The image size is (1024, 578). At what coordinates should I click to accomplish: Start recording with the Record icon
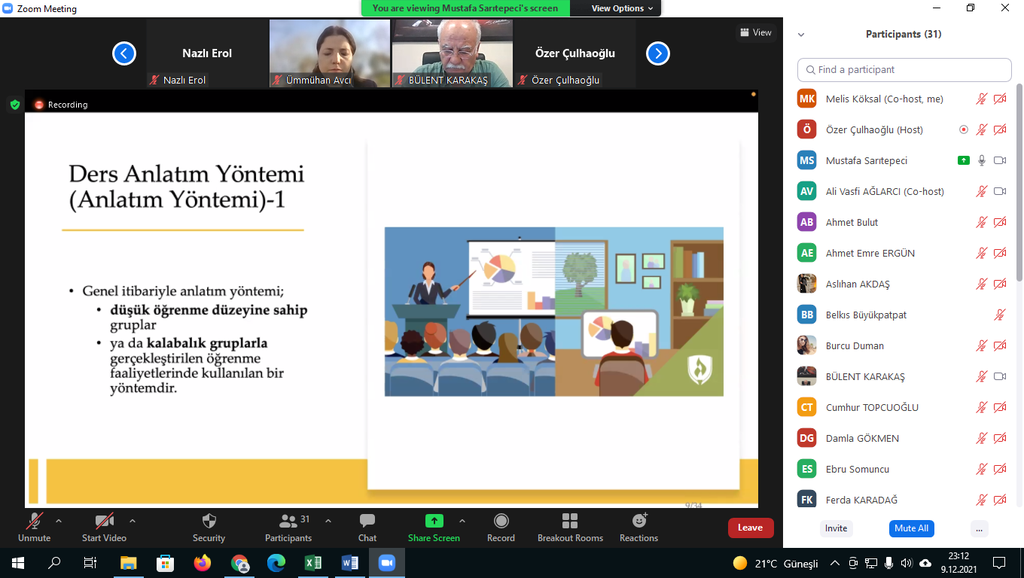coord(501,521)
